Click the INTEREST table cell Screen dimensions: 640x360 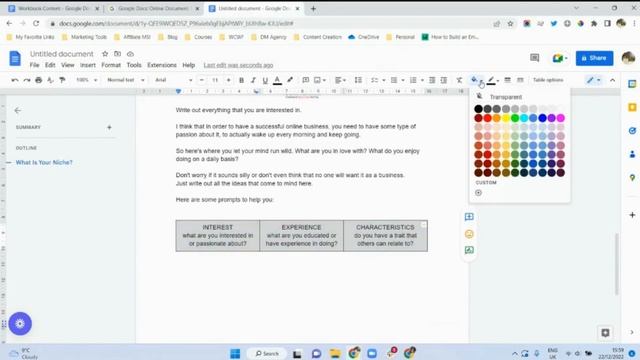[x=218, y=236]
